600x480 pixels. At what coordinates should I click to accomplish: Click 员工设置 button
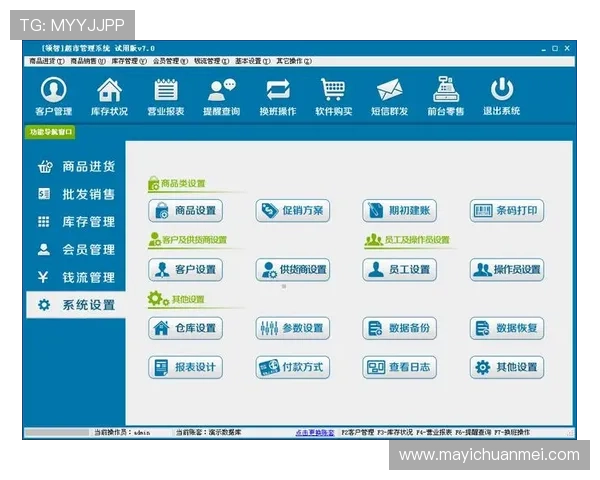pos(399,269)
